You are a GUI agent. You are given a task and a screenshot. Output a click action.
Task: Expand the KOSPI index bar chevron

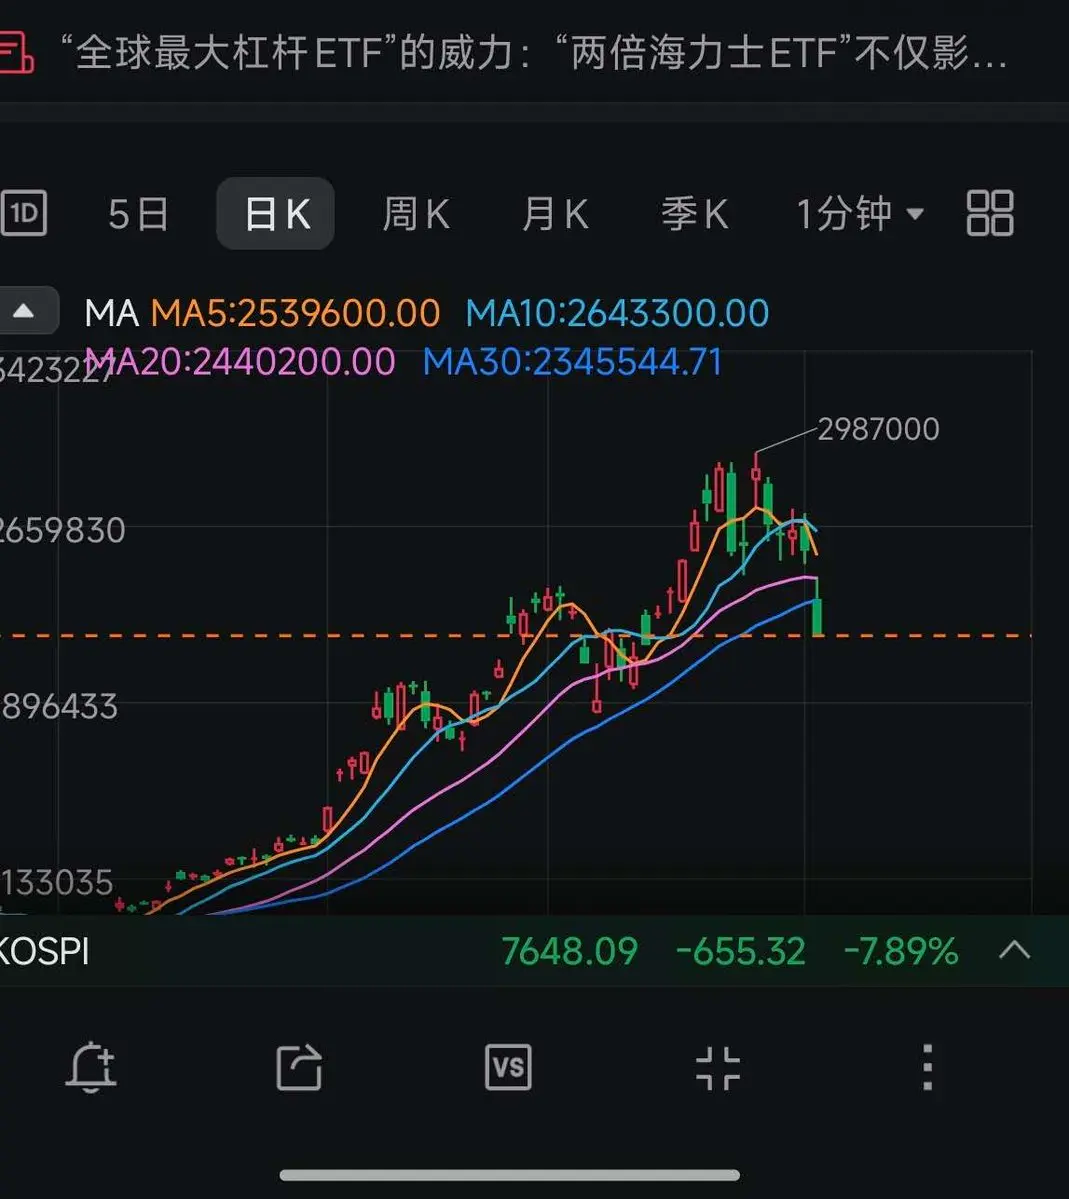click(x=1015, y=950)
